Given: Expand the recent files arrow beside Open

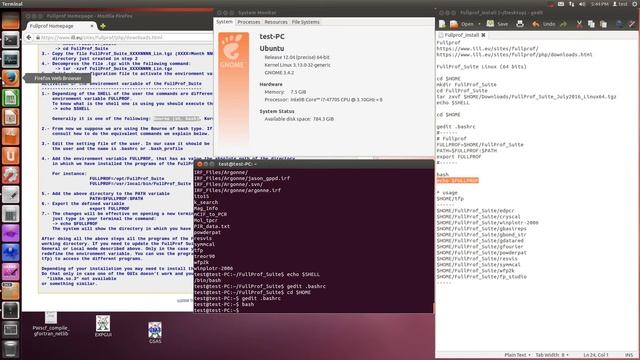Looking at the screenshot, I should click(479, 24).
